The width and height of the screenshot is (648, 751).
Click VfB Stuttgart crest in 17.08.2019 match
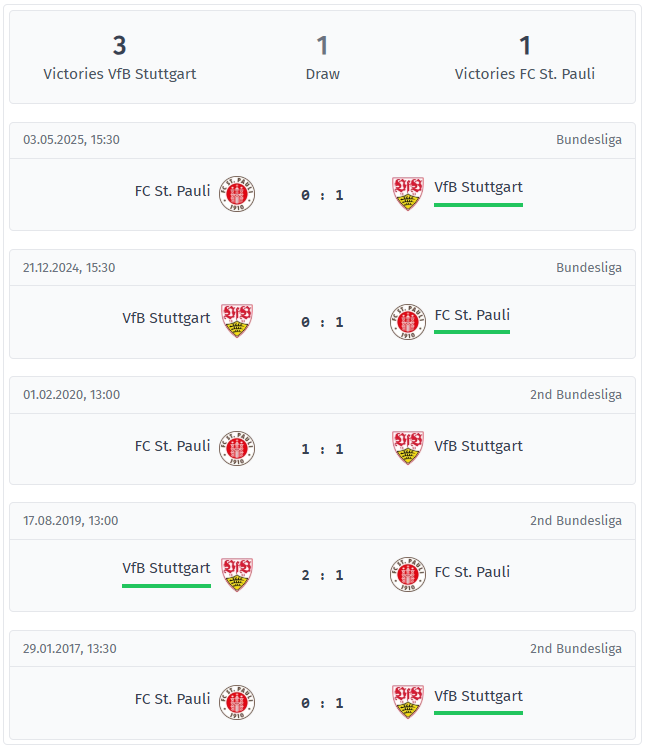[x=237, y=574]
